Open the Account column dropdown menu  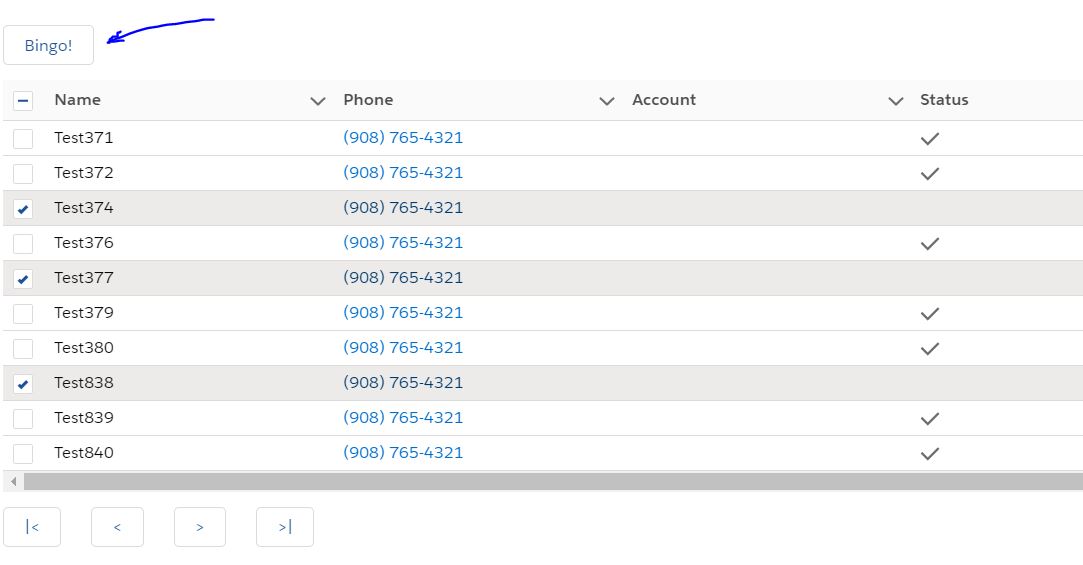[x=895, y=101]
